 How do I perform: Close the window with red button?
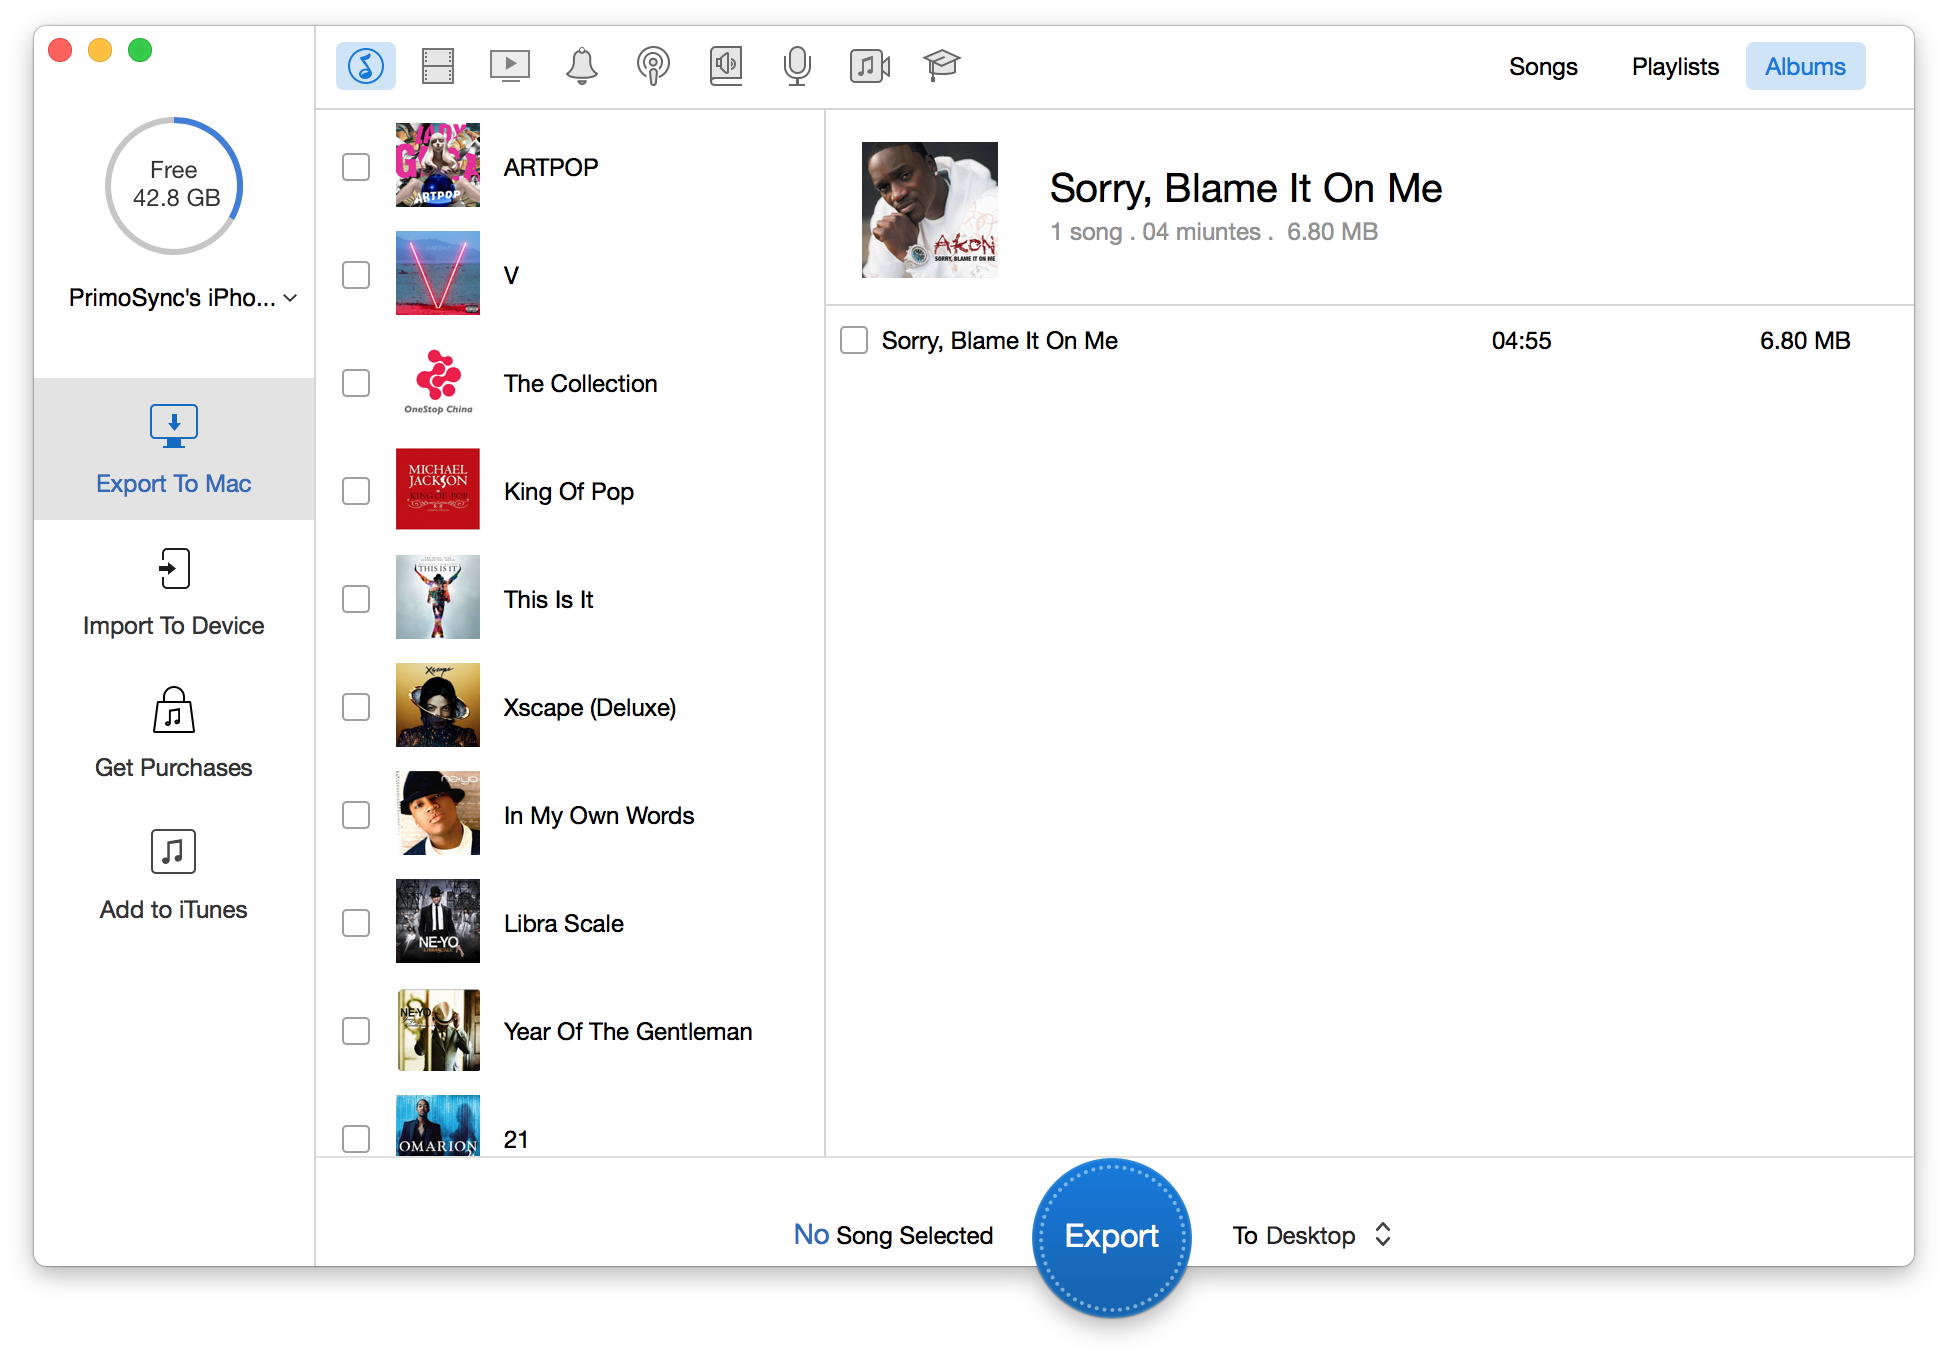(60, 50)
